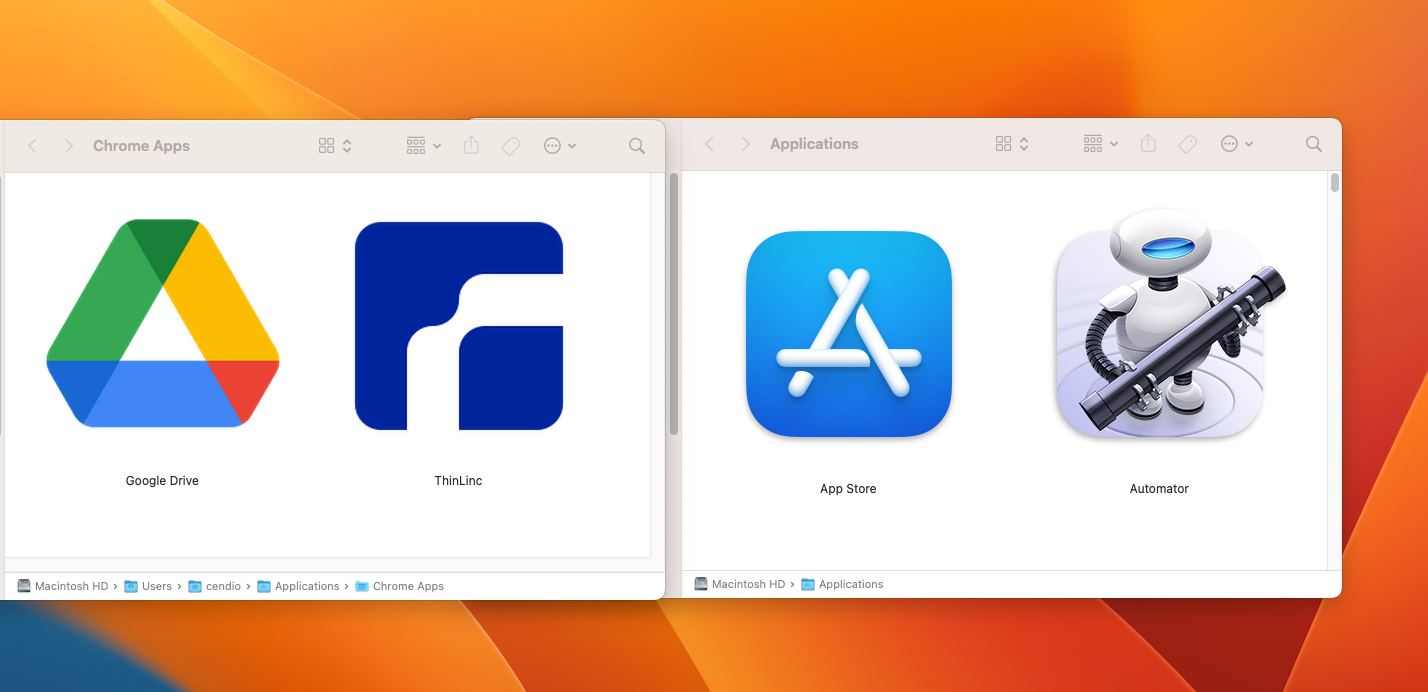This screenshot has width=1428, height=692.
Task: Go back in the Applications window
Action: 710,144
